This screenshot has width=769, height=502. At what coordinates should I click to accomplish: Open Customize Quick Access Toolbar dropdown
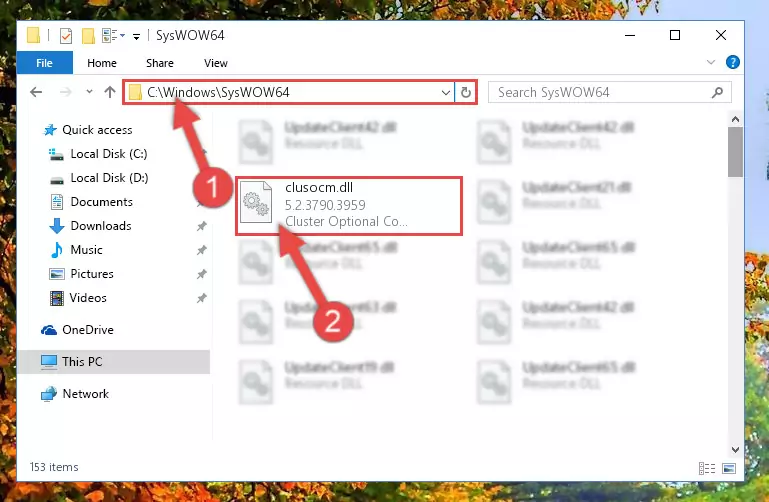click(136, 36)
